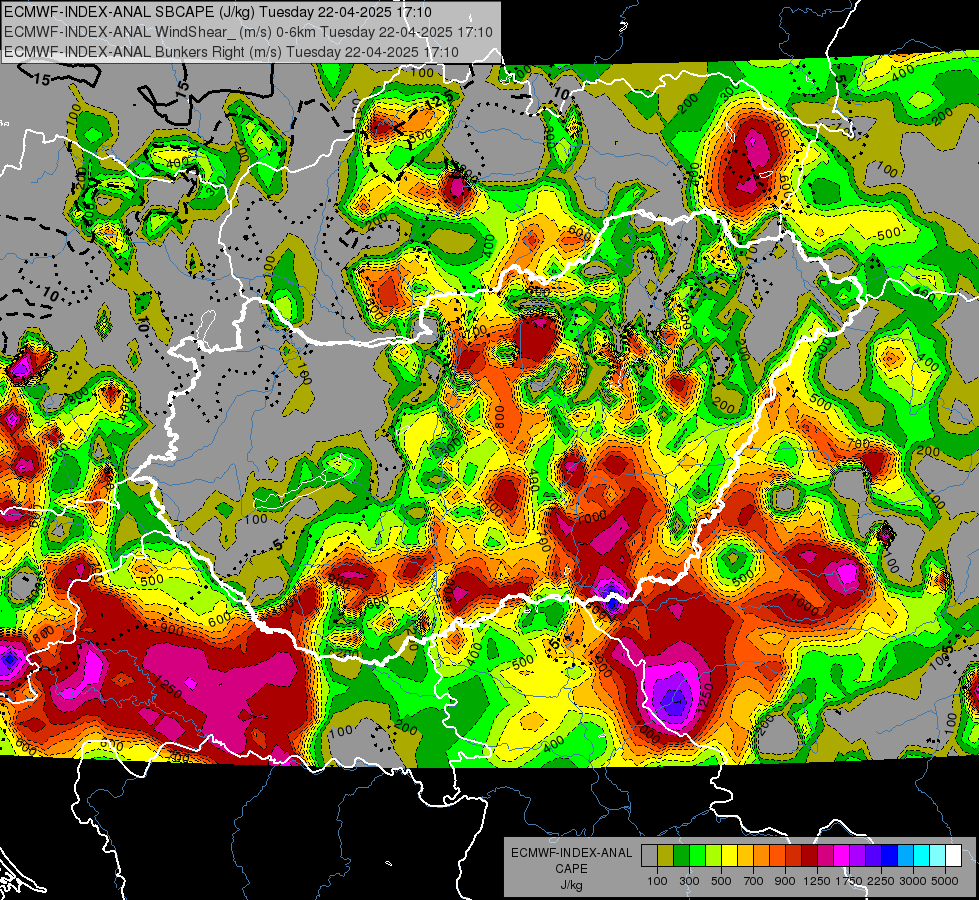979x900 pixels.
Task: Select the pale cyan legend swatch
Action: coord(938,856)
